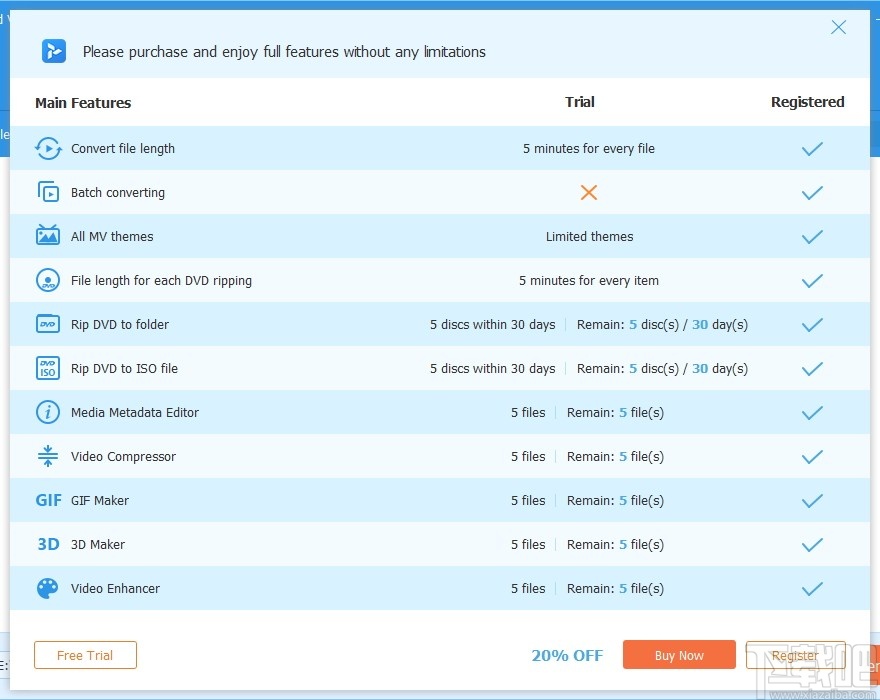Click the Video Enhancer palette icon

[x=48, y=589]
